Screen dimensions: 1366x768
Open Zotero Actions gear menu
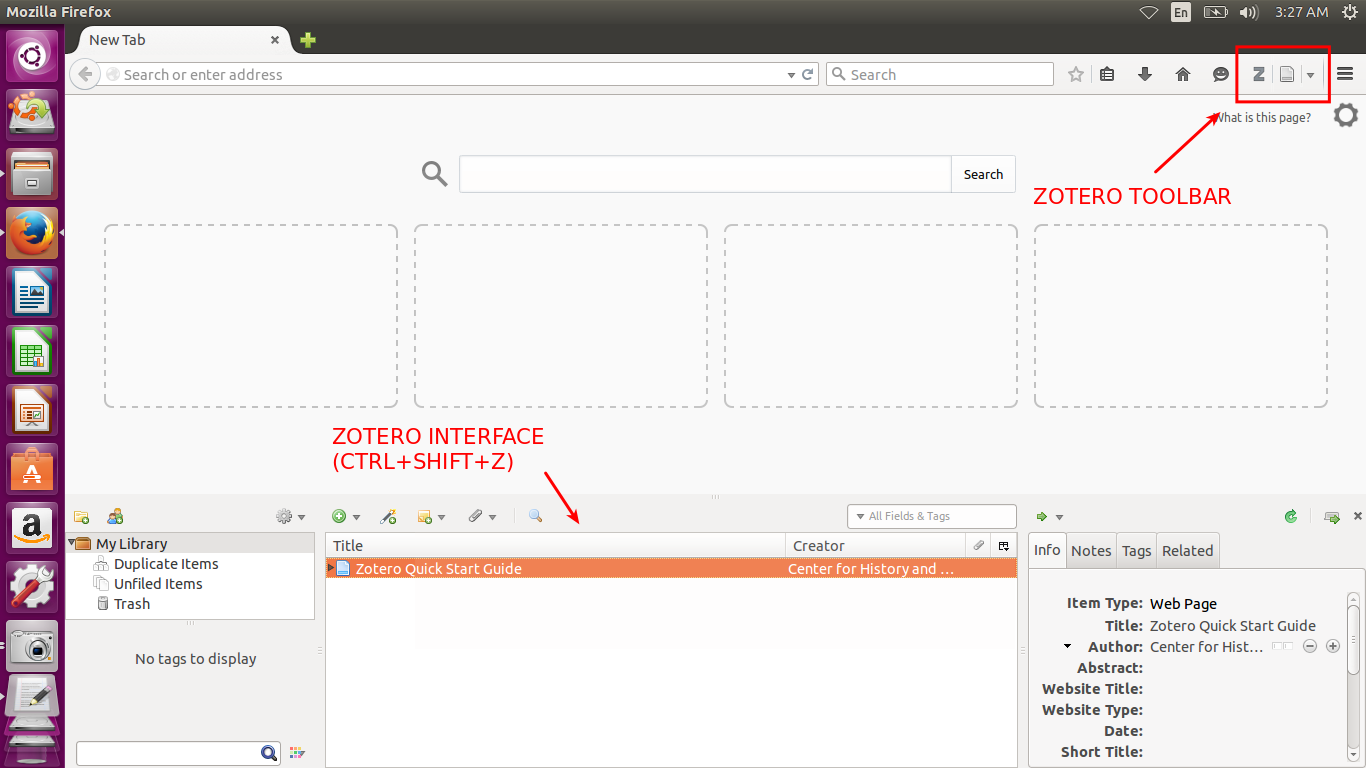(290, 516)
